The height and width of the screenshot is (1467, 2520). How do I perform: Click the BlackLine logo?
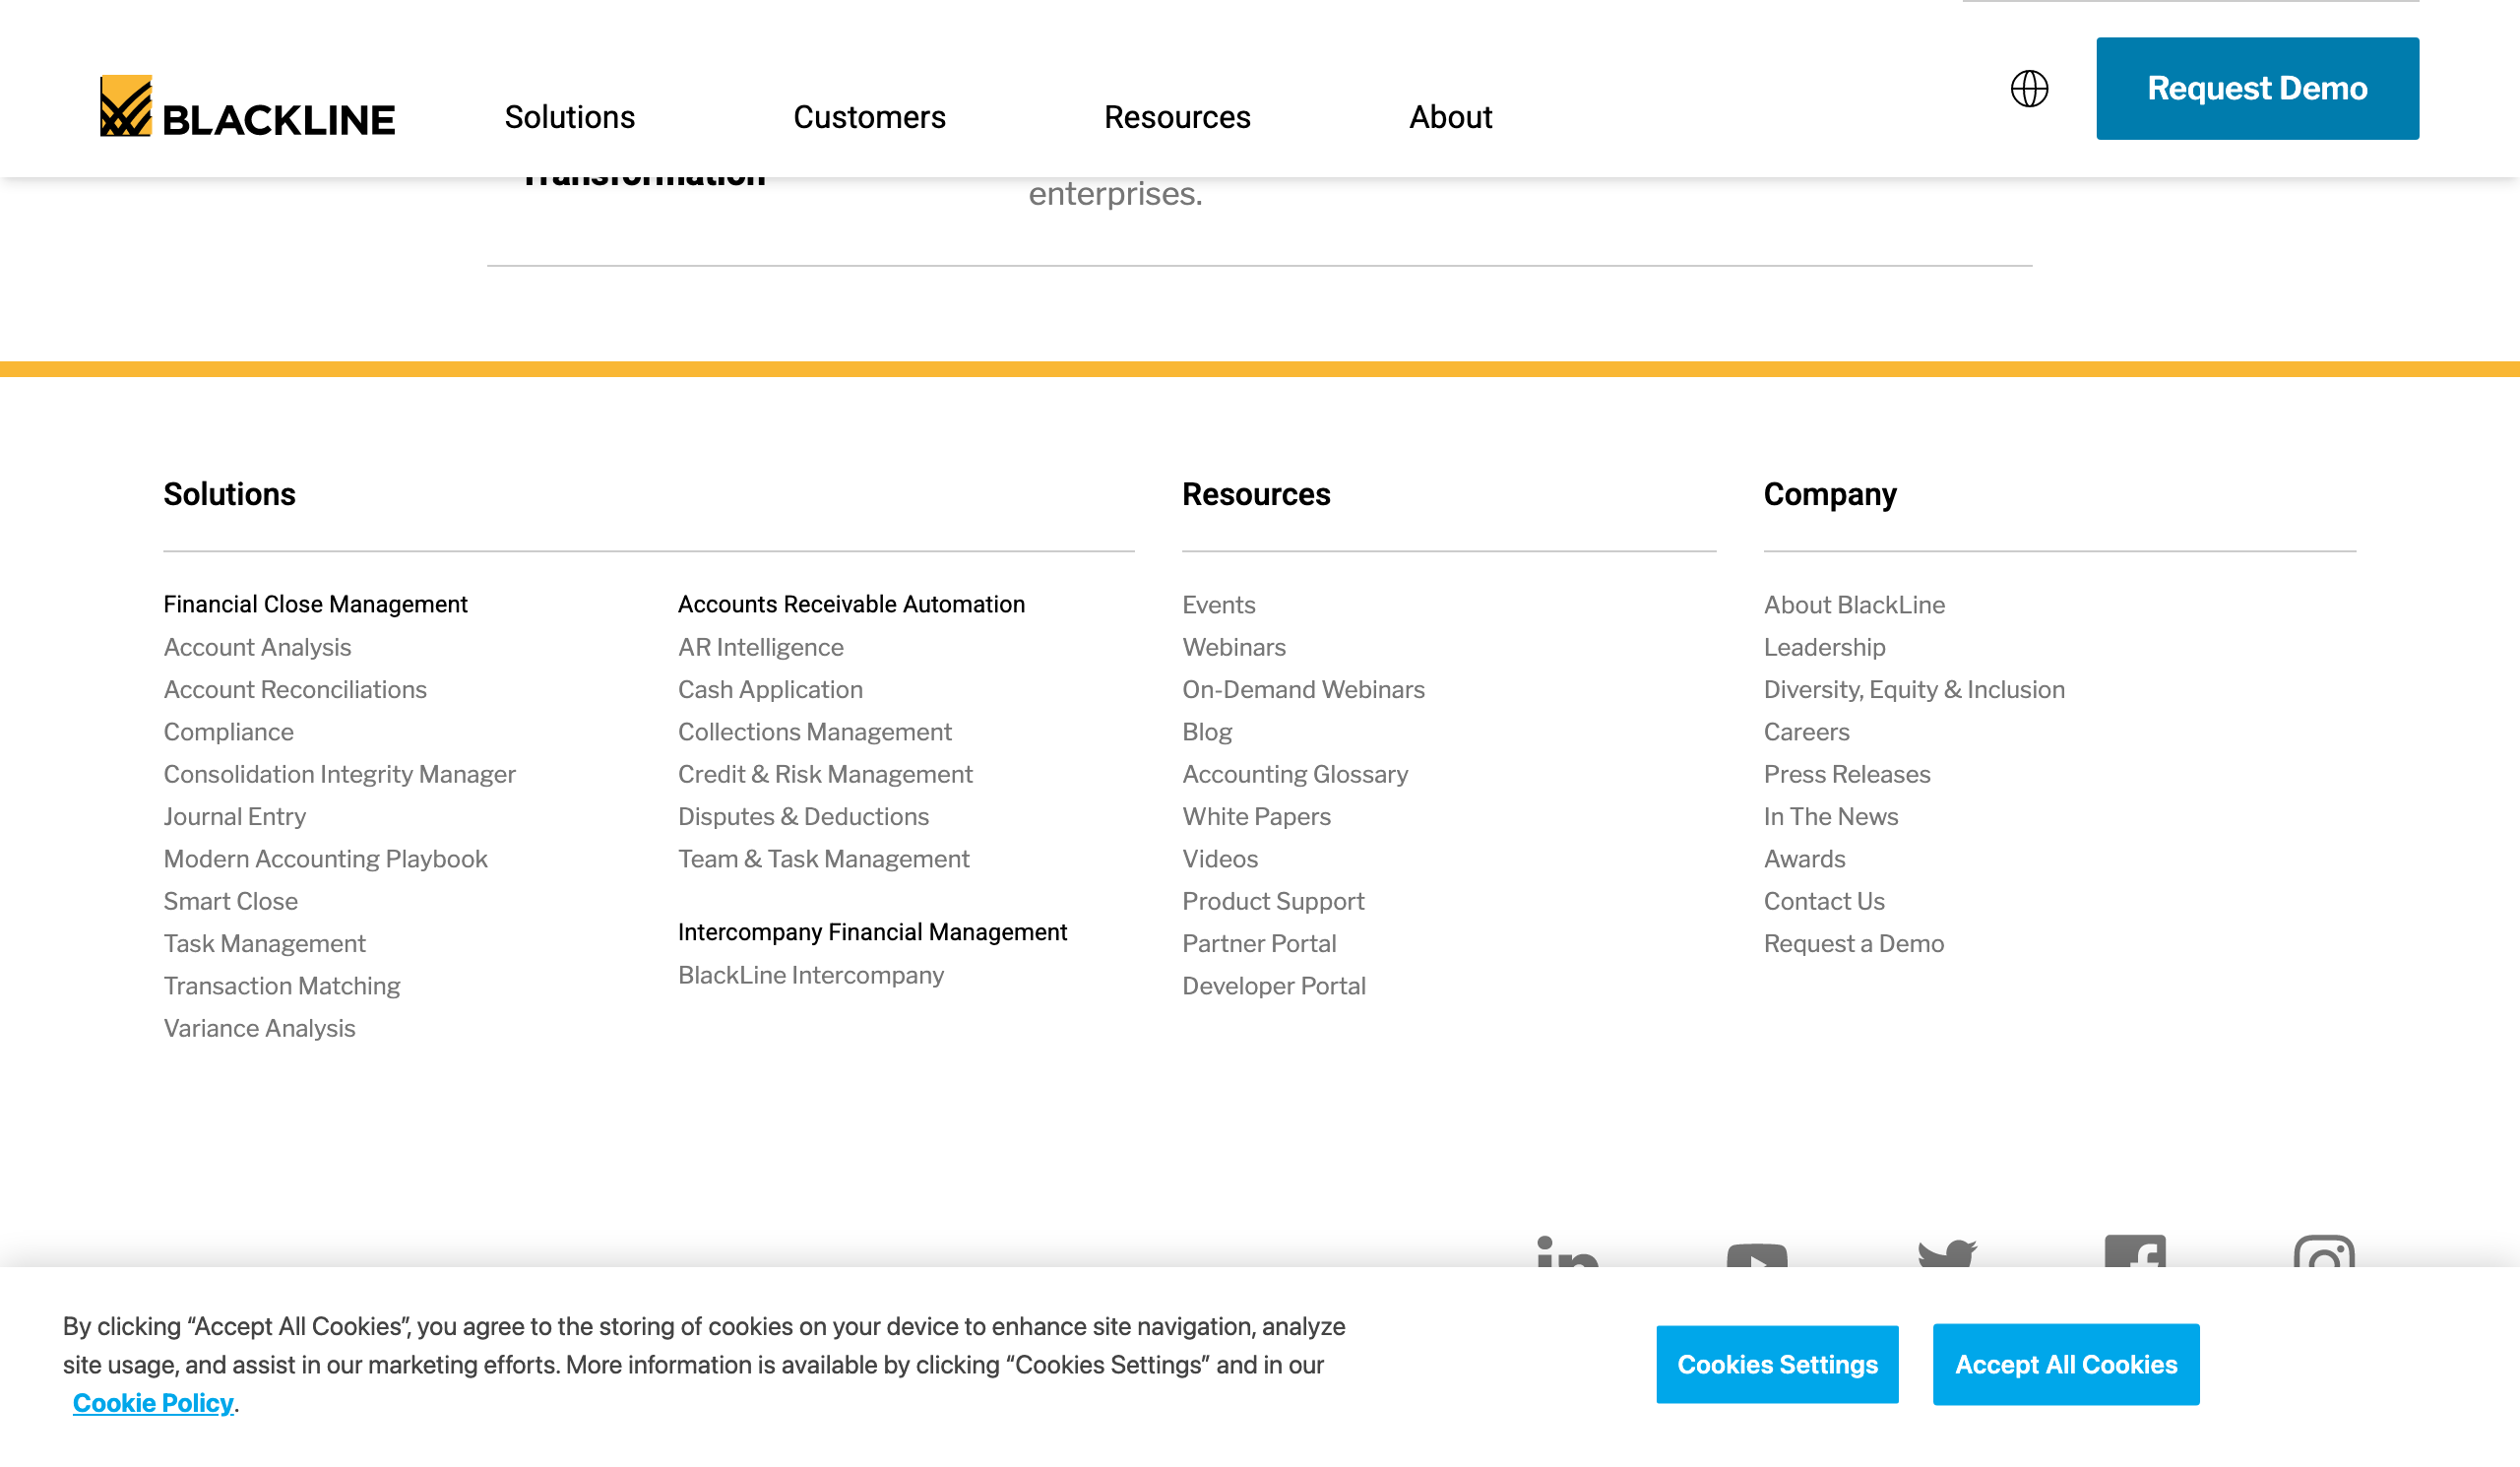tap(247, 107)
